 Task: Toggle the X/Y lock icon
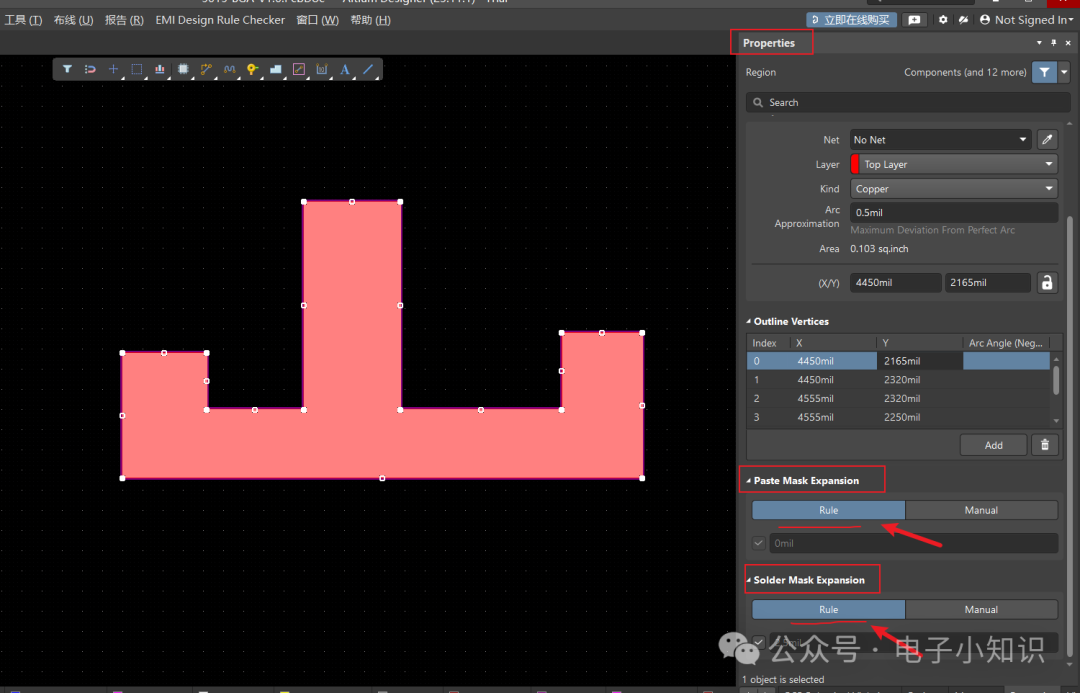coord(1047,282)
